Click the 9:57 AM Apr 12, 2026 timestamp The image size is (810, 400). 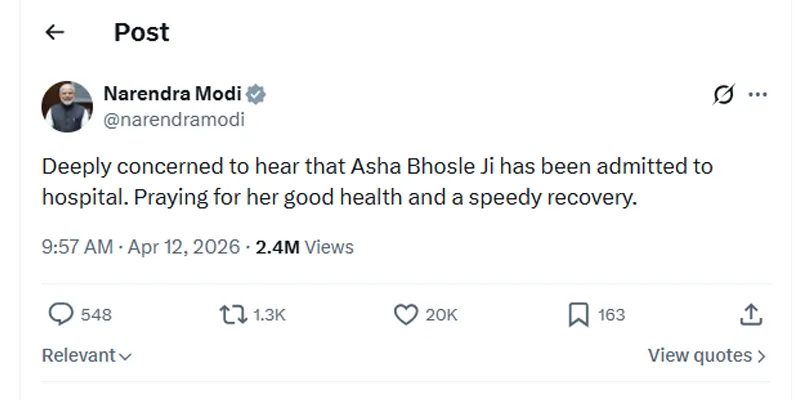point(141,246)
